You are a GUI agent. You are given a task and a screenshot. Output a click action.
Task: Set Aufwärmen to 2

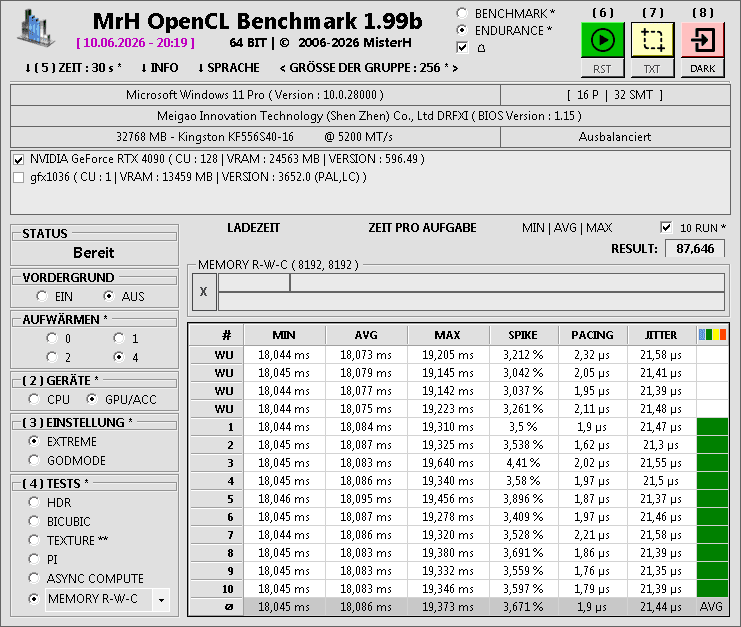(x=52, y=357)
